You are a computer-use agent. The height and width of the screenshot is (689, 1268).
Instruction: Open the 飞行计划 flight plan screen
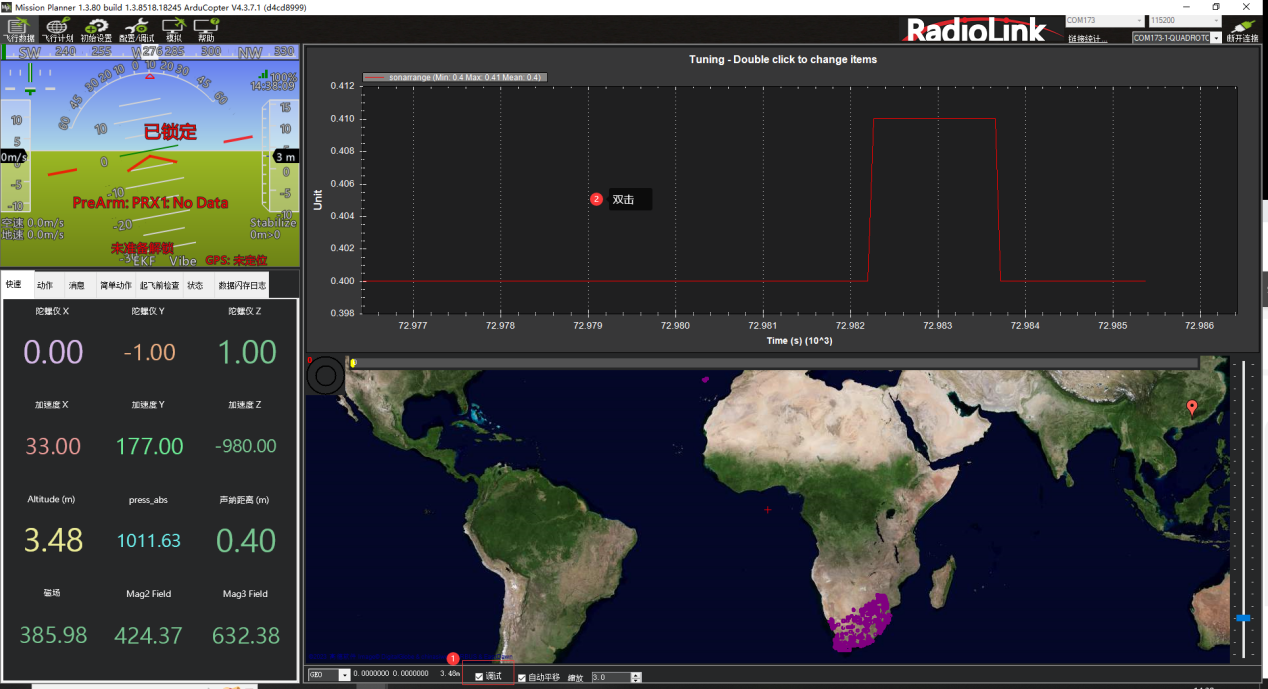tap(57, 30)
